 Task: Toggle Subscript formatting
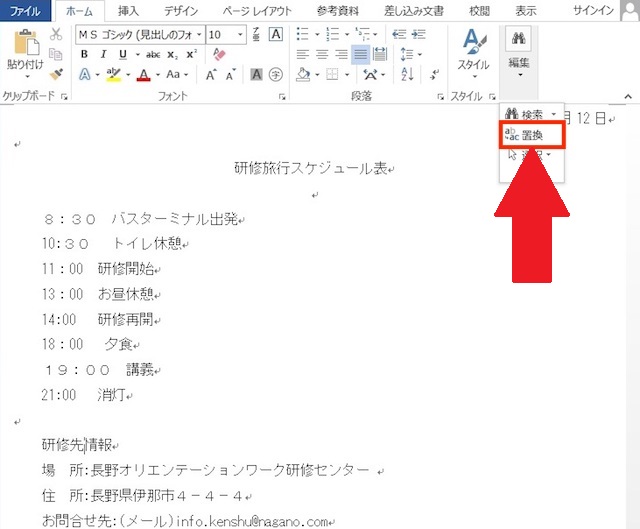tap(172, 55)
